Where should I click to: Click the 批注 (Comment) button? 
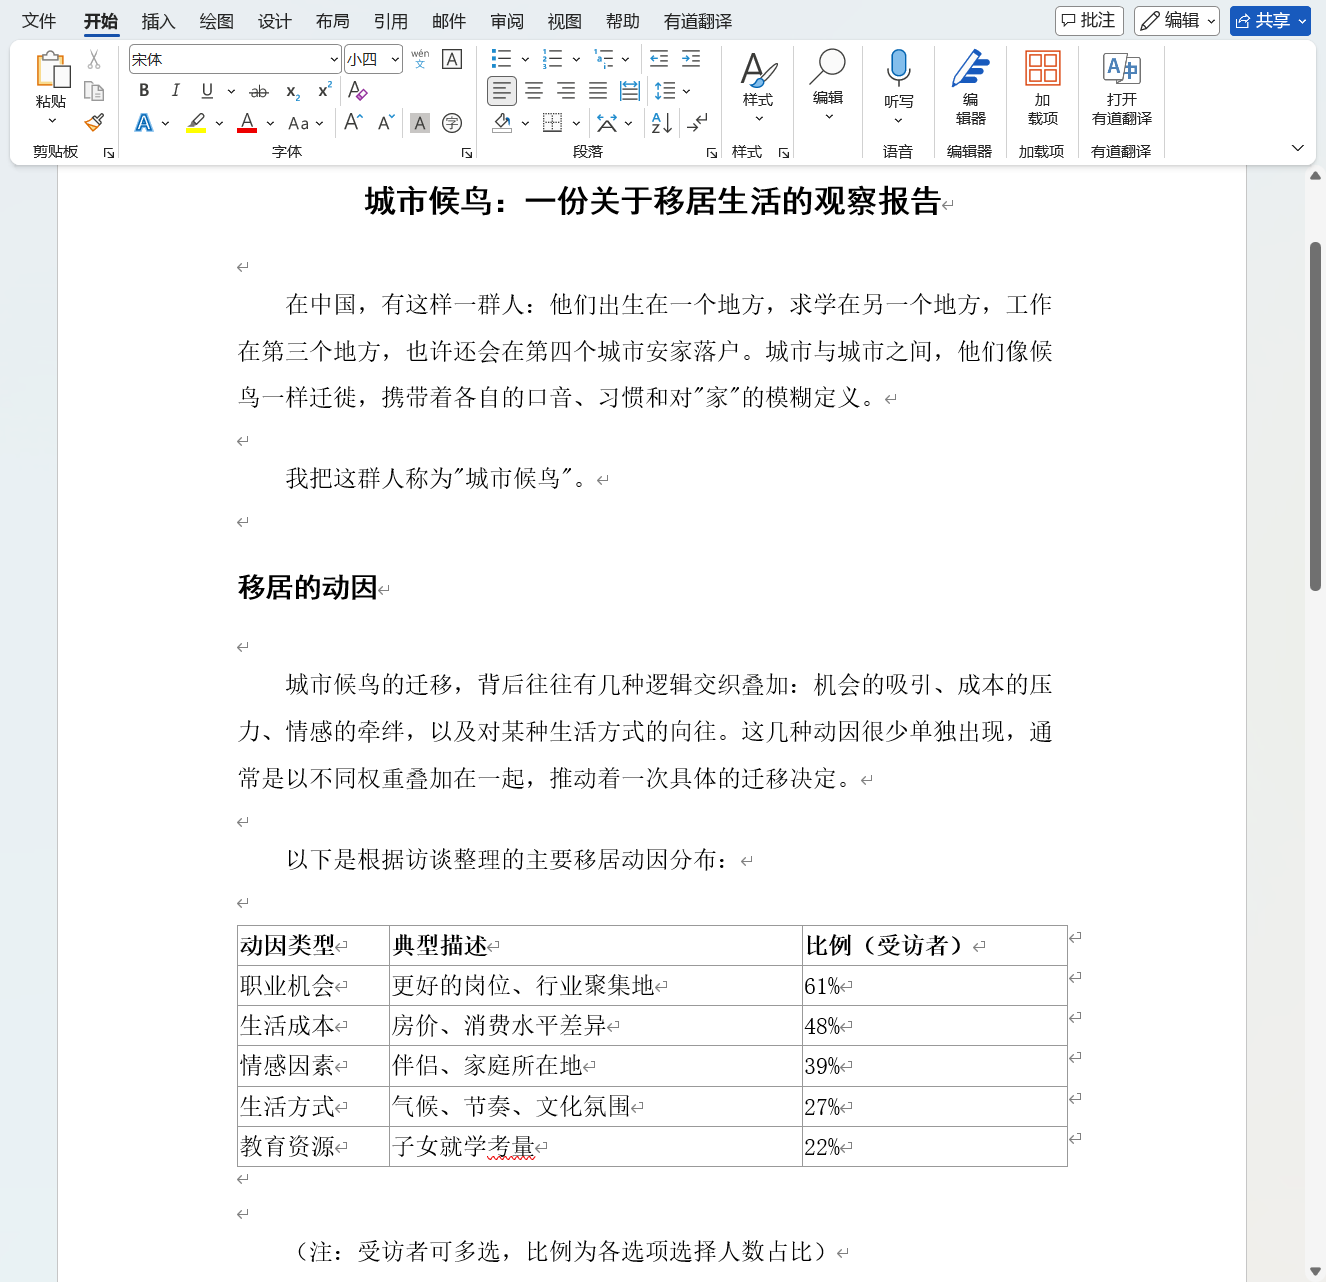pyautogui.click(x=1089, y=21)
